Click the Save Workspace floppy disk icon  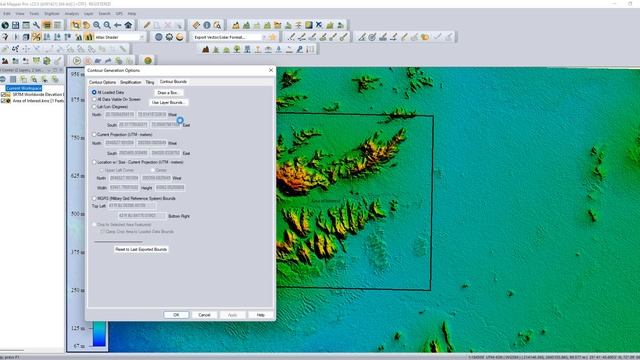[x=16, y=25]
